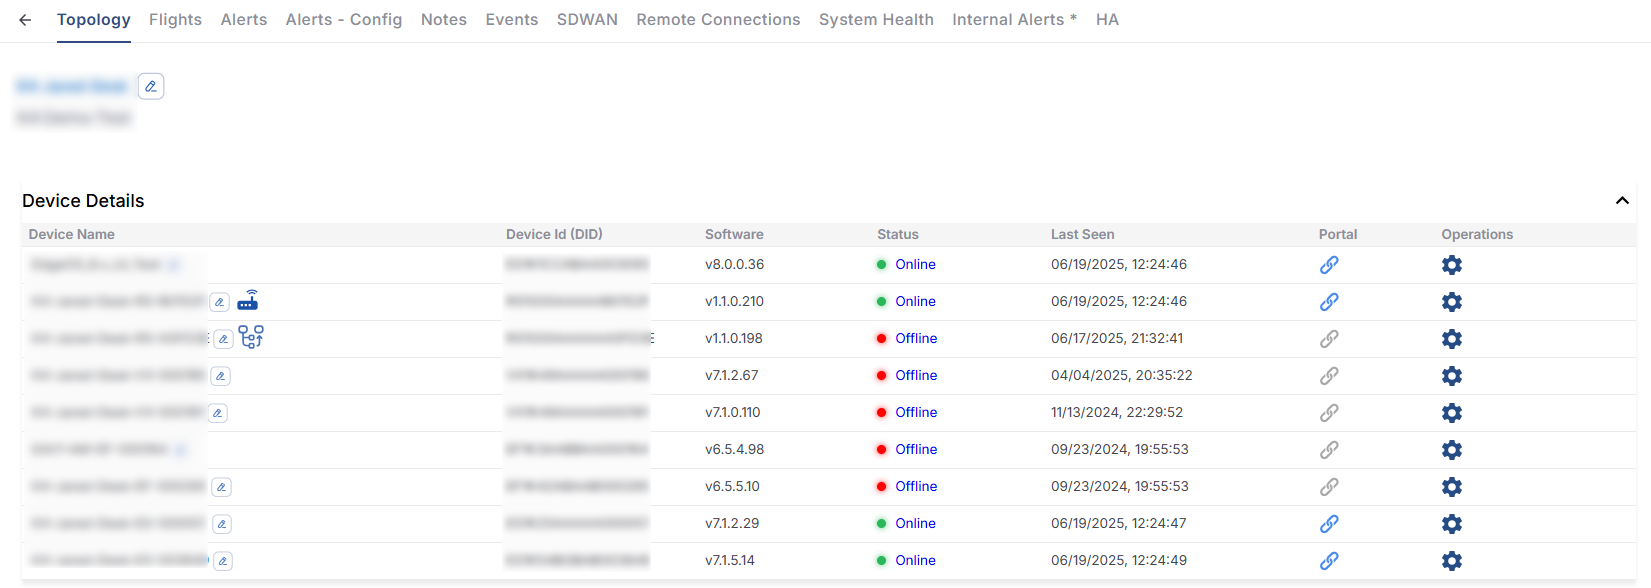Screen dimensions: 1651x588
Task: Open the Alerts - Config tab
Action: [344, 20]
